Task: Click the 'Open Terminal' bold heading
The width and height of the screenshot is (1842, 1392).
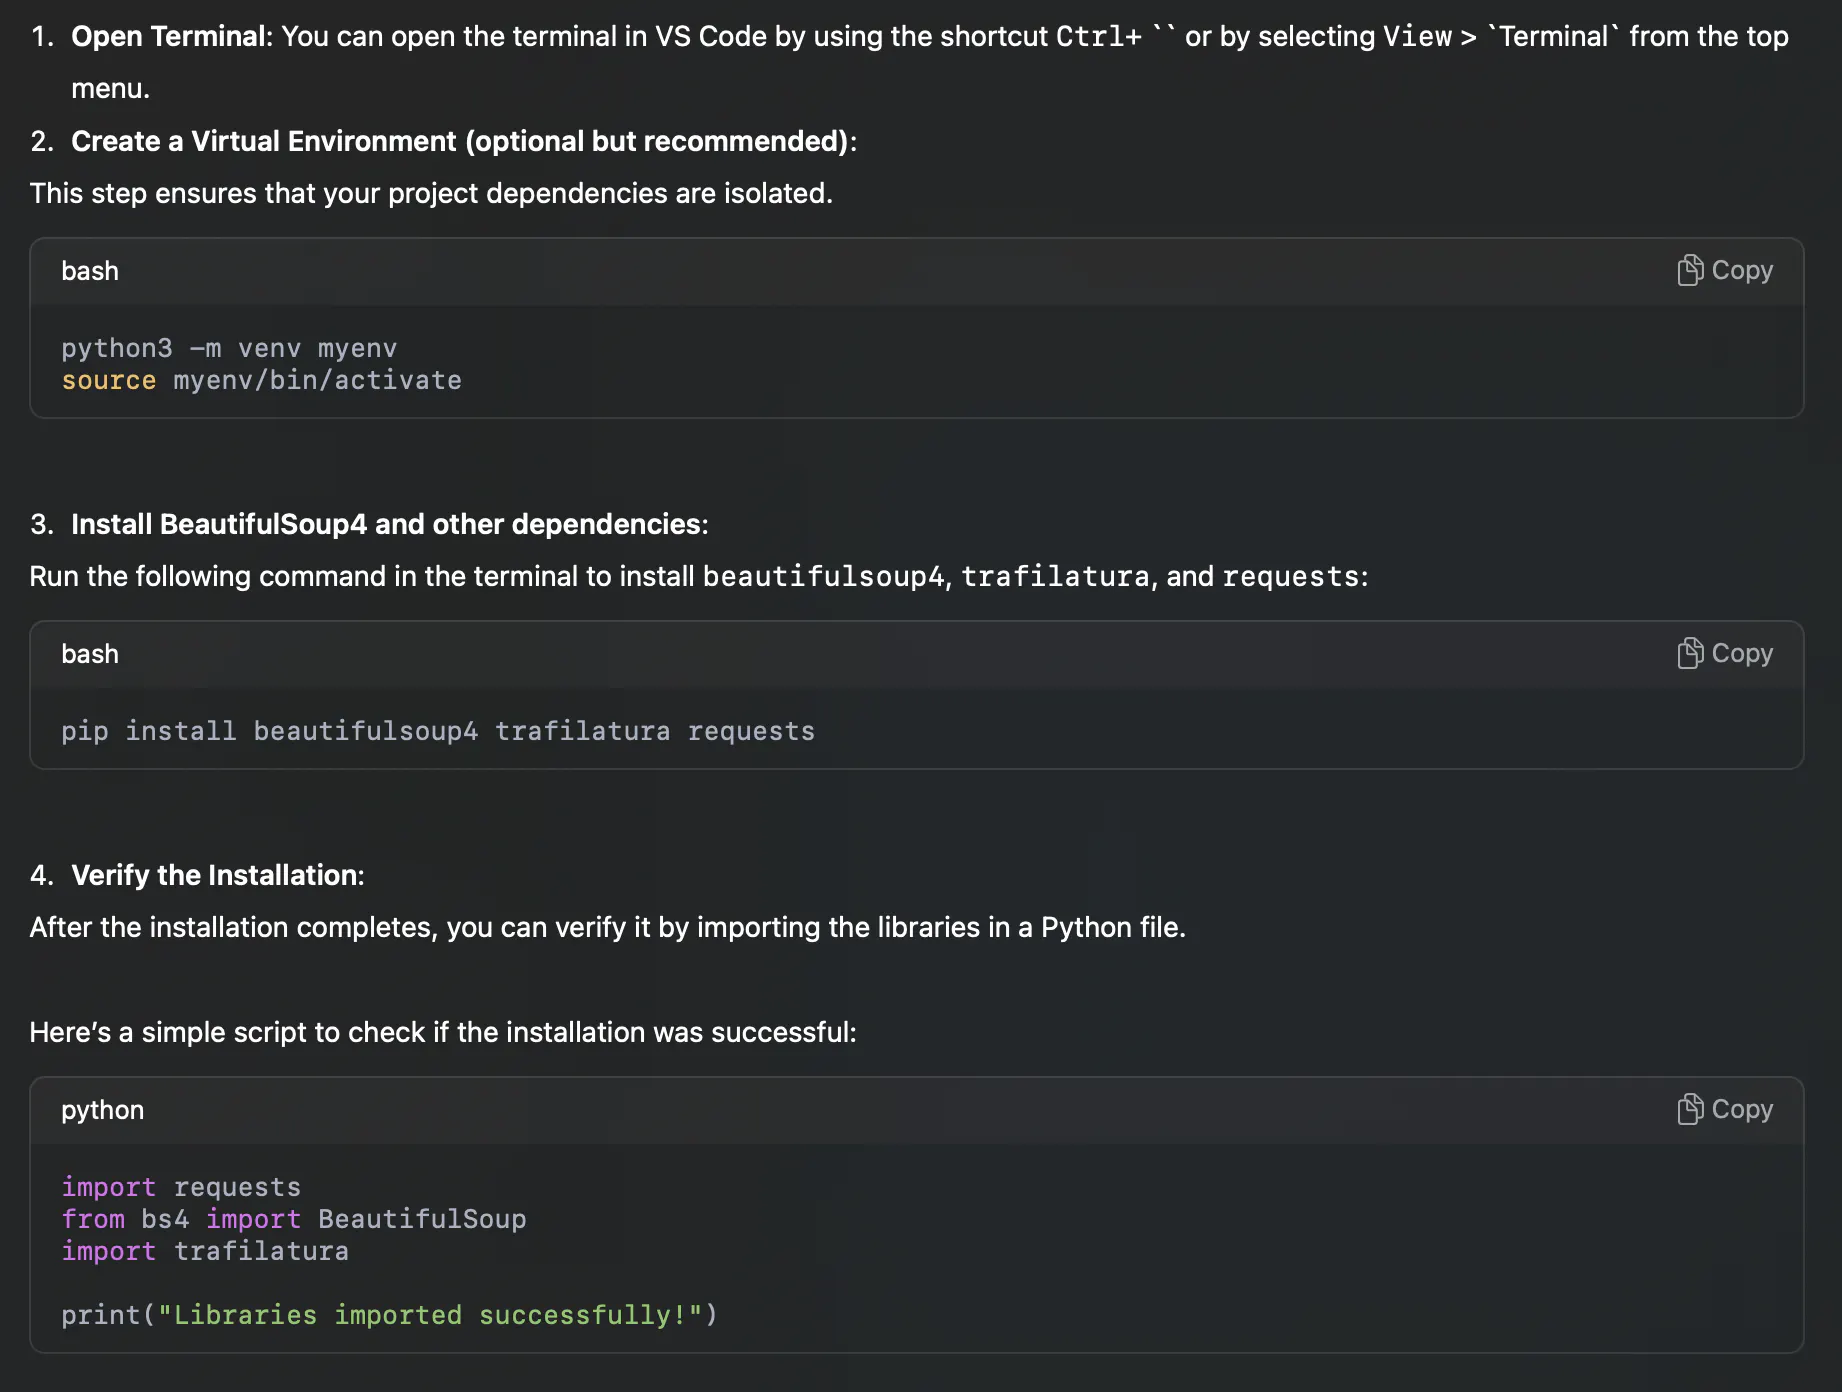Action: [x=168, y=36]
